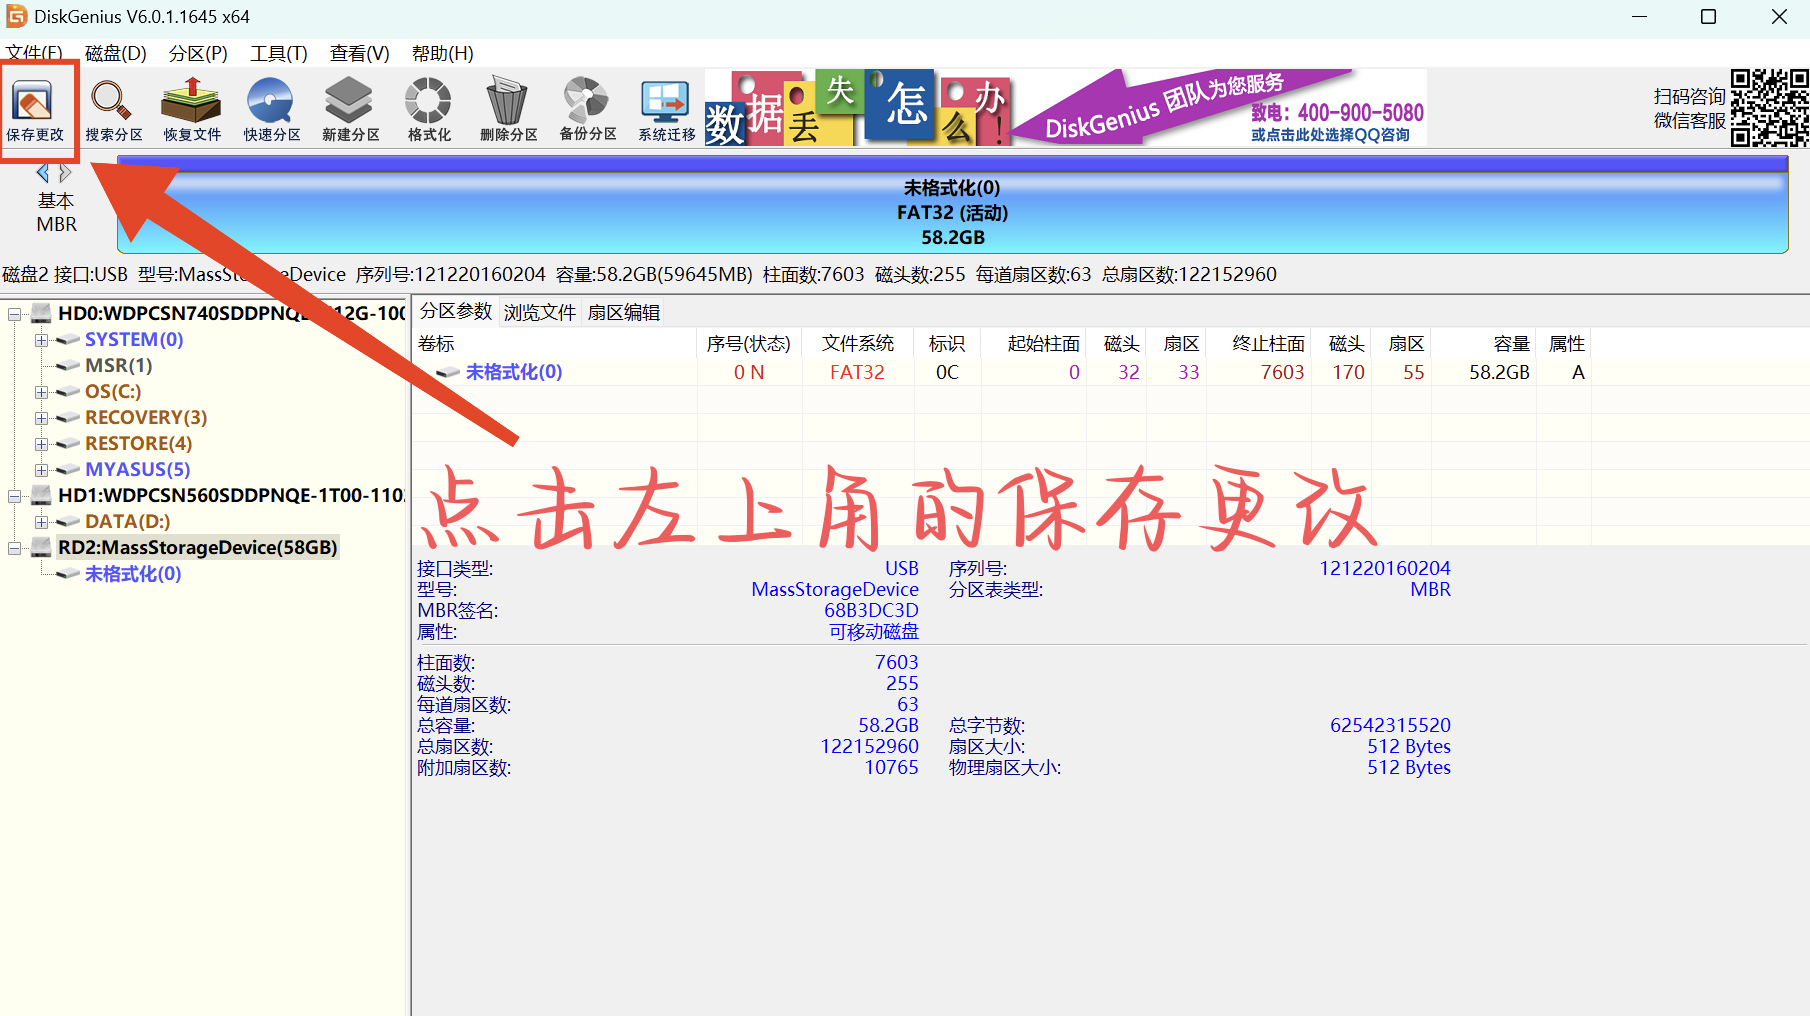Click the QR code for WeChat support
The width and height of the screenshot is (1810, 1016).
coord(1770,108)
